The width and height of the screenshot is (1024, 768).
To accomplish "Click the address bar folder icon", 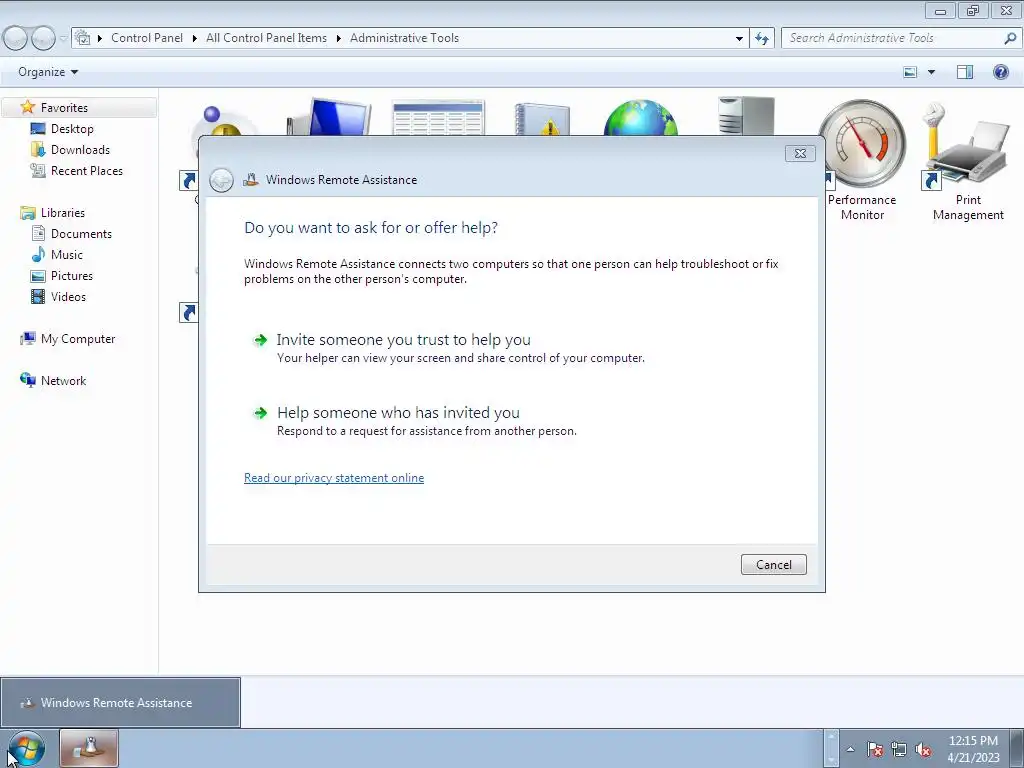I will tap(82, 38).
